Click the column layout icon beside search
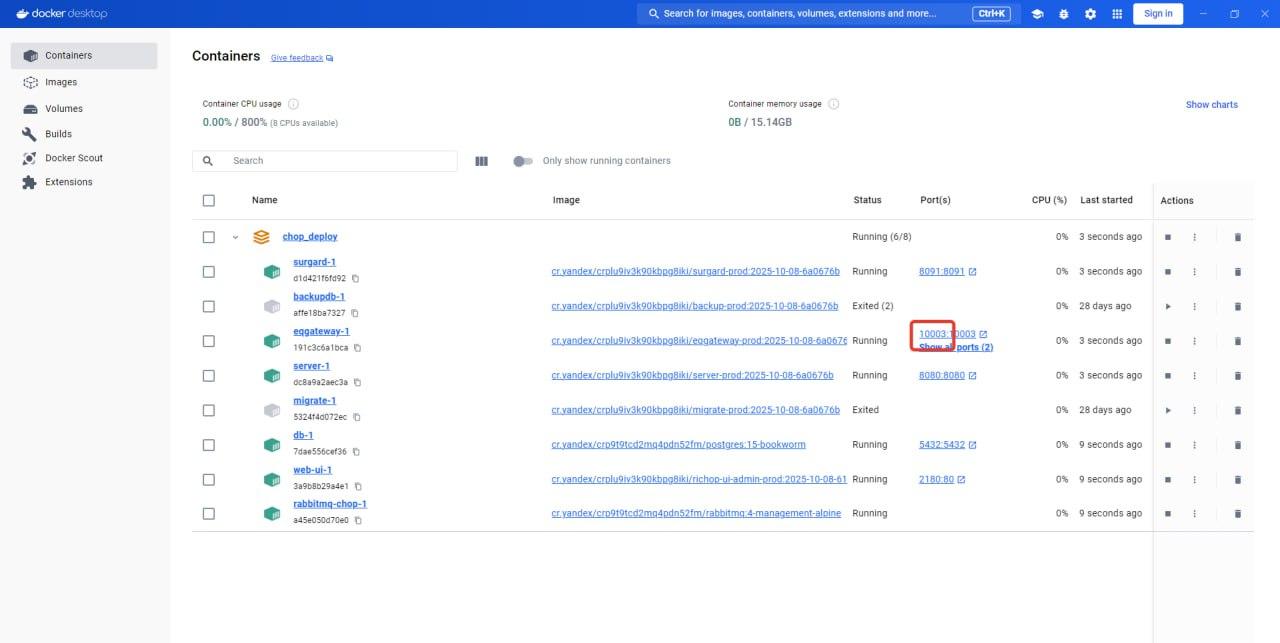The width and height of the screenshot is (1280, 643). (481, 161)
